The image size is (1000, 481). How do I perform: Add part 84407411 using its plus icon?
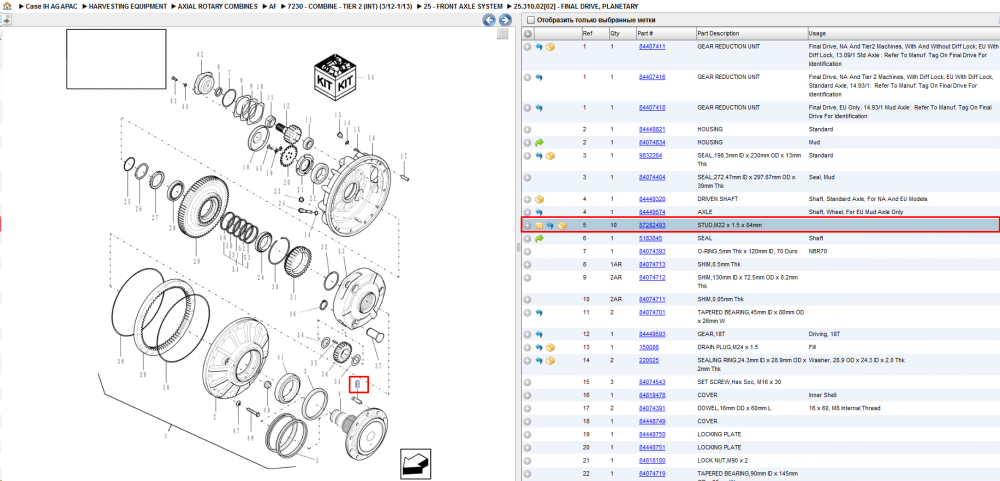[x=527, y=47]
